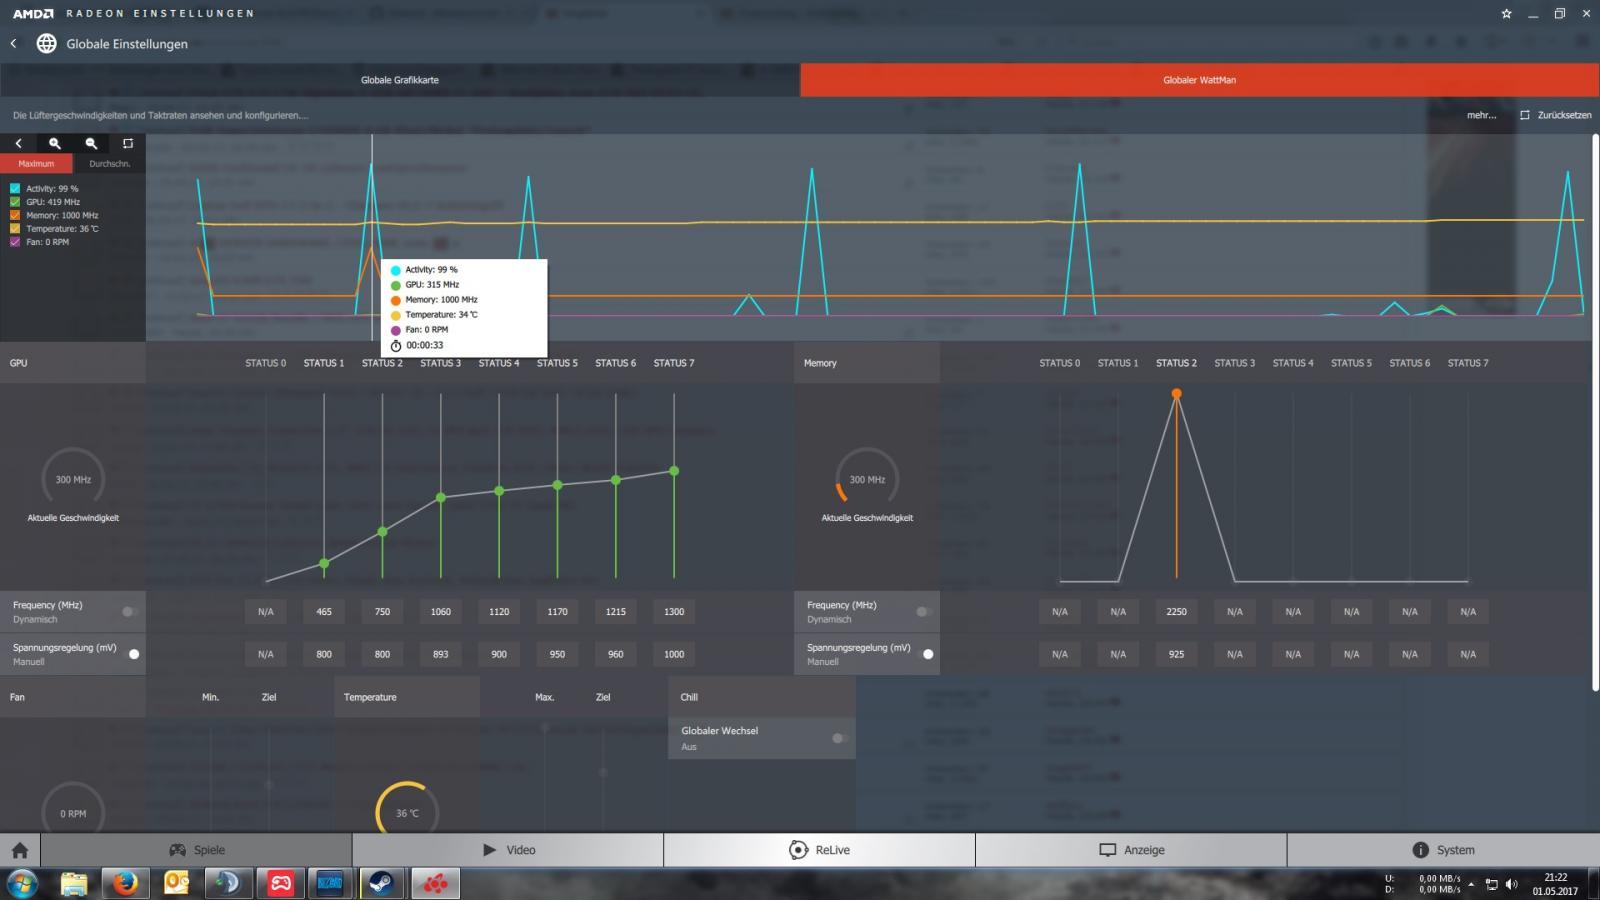Click the GPU Status 3 curve point

click(441, 497)
